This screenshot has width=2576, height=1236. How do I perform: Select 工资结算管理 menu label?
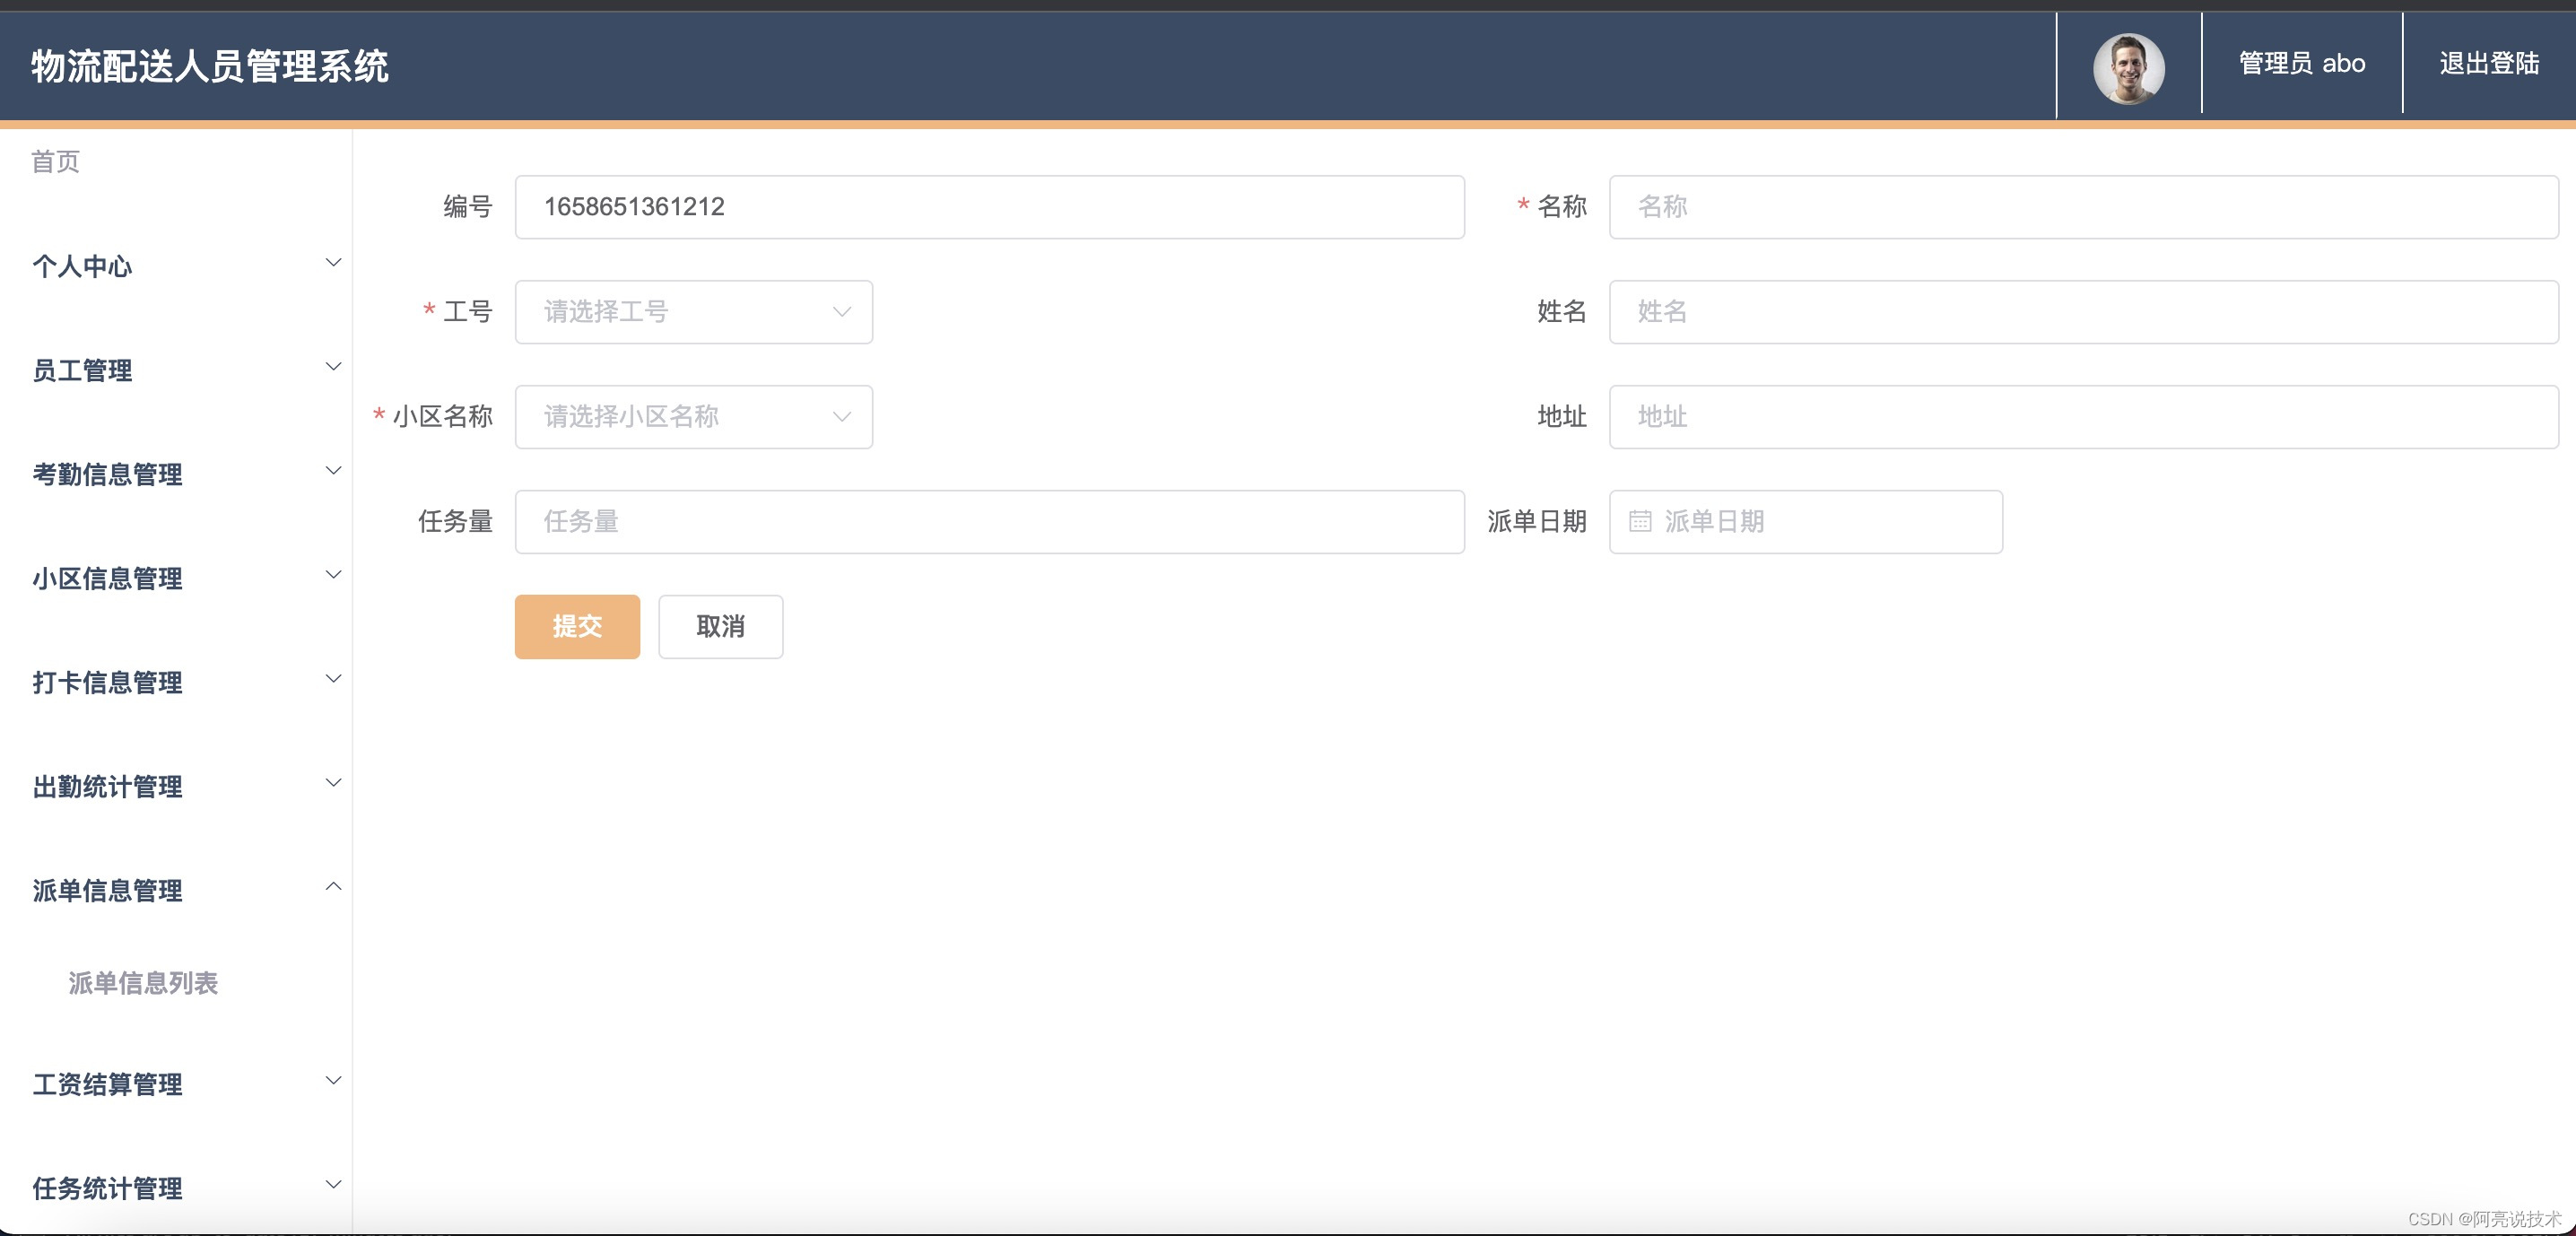107,1084
